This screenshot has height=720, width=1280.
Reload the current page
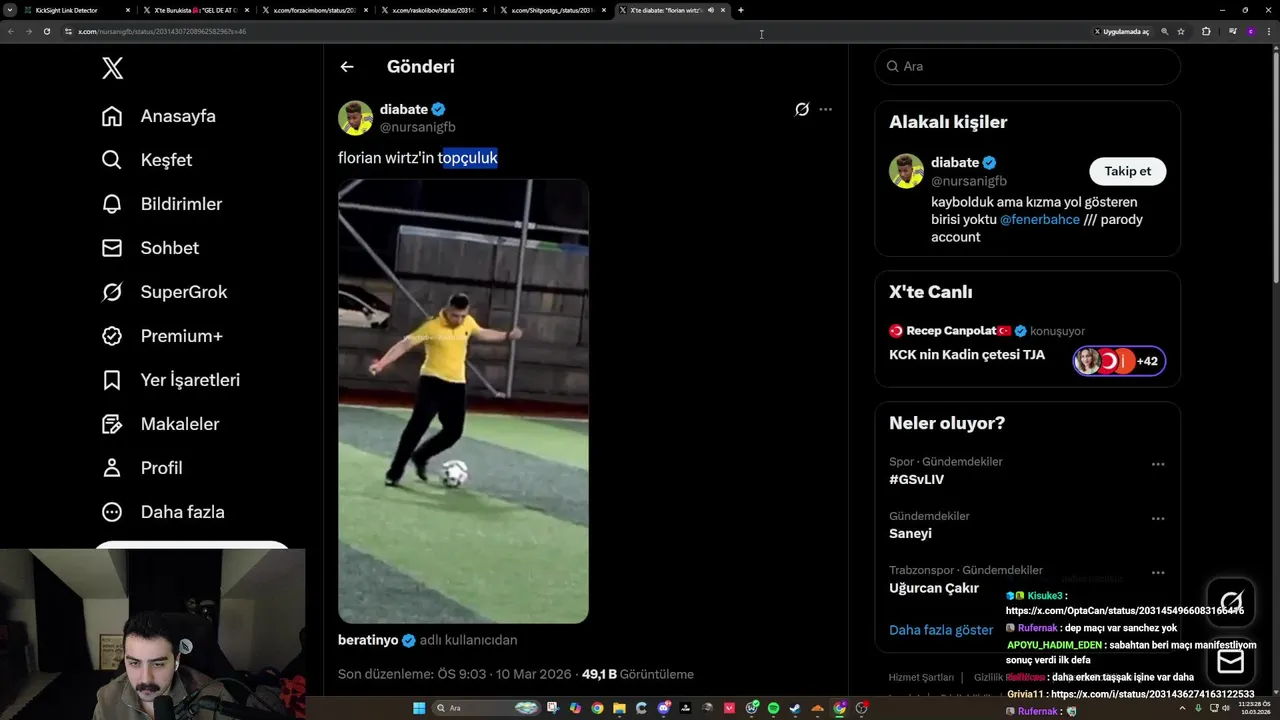pyautogui.click(x=46, y=31)
